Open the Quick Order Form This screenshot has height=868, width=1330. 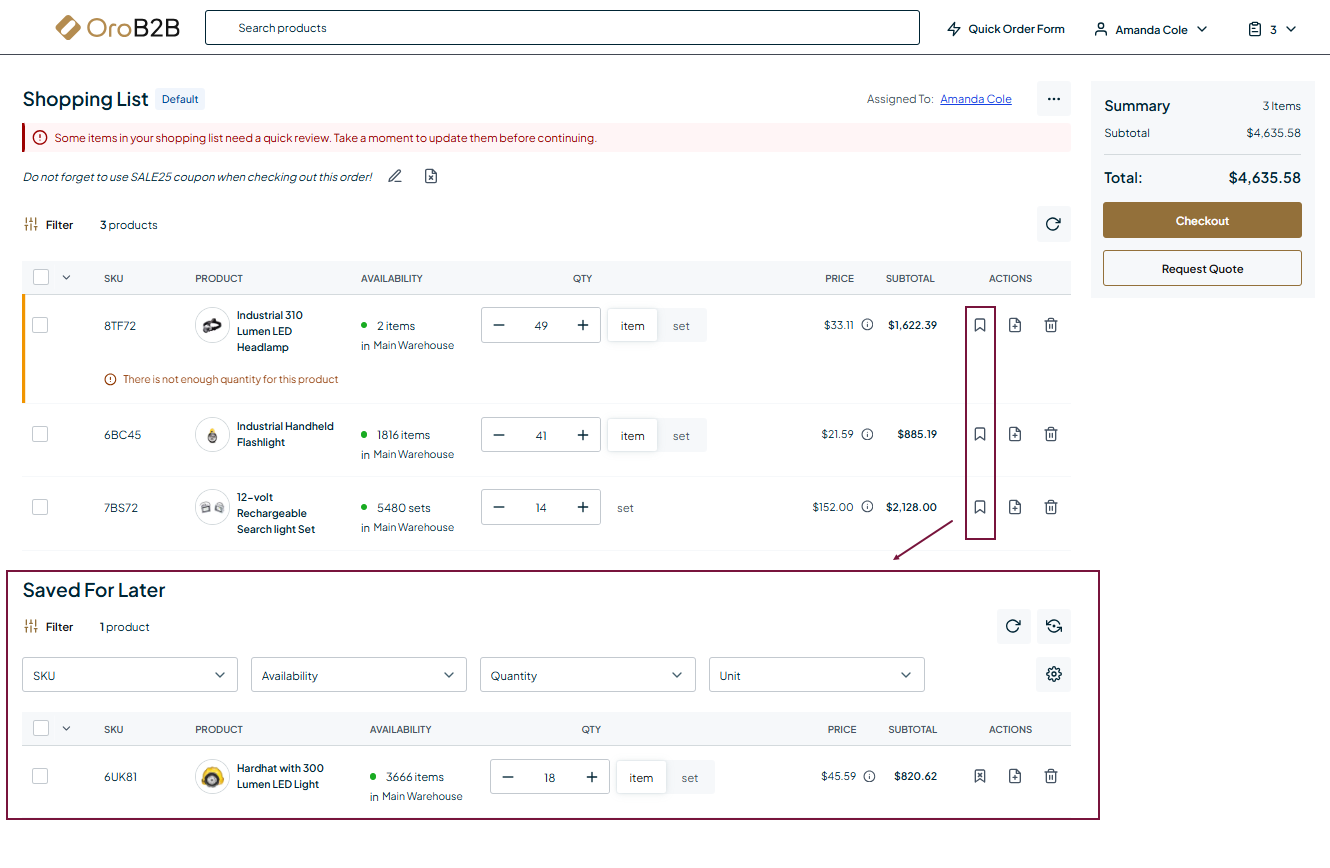tap(1006, 29)
